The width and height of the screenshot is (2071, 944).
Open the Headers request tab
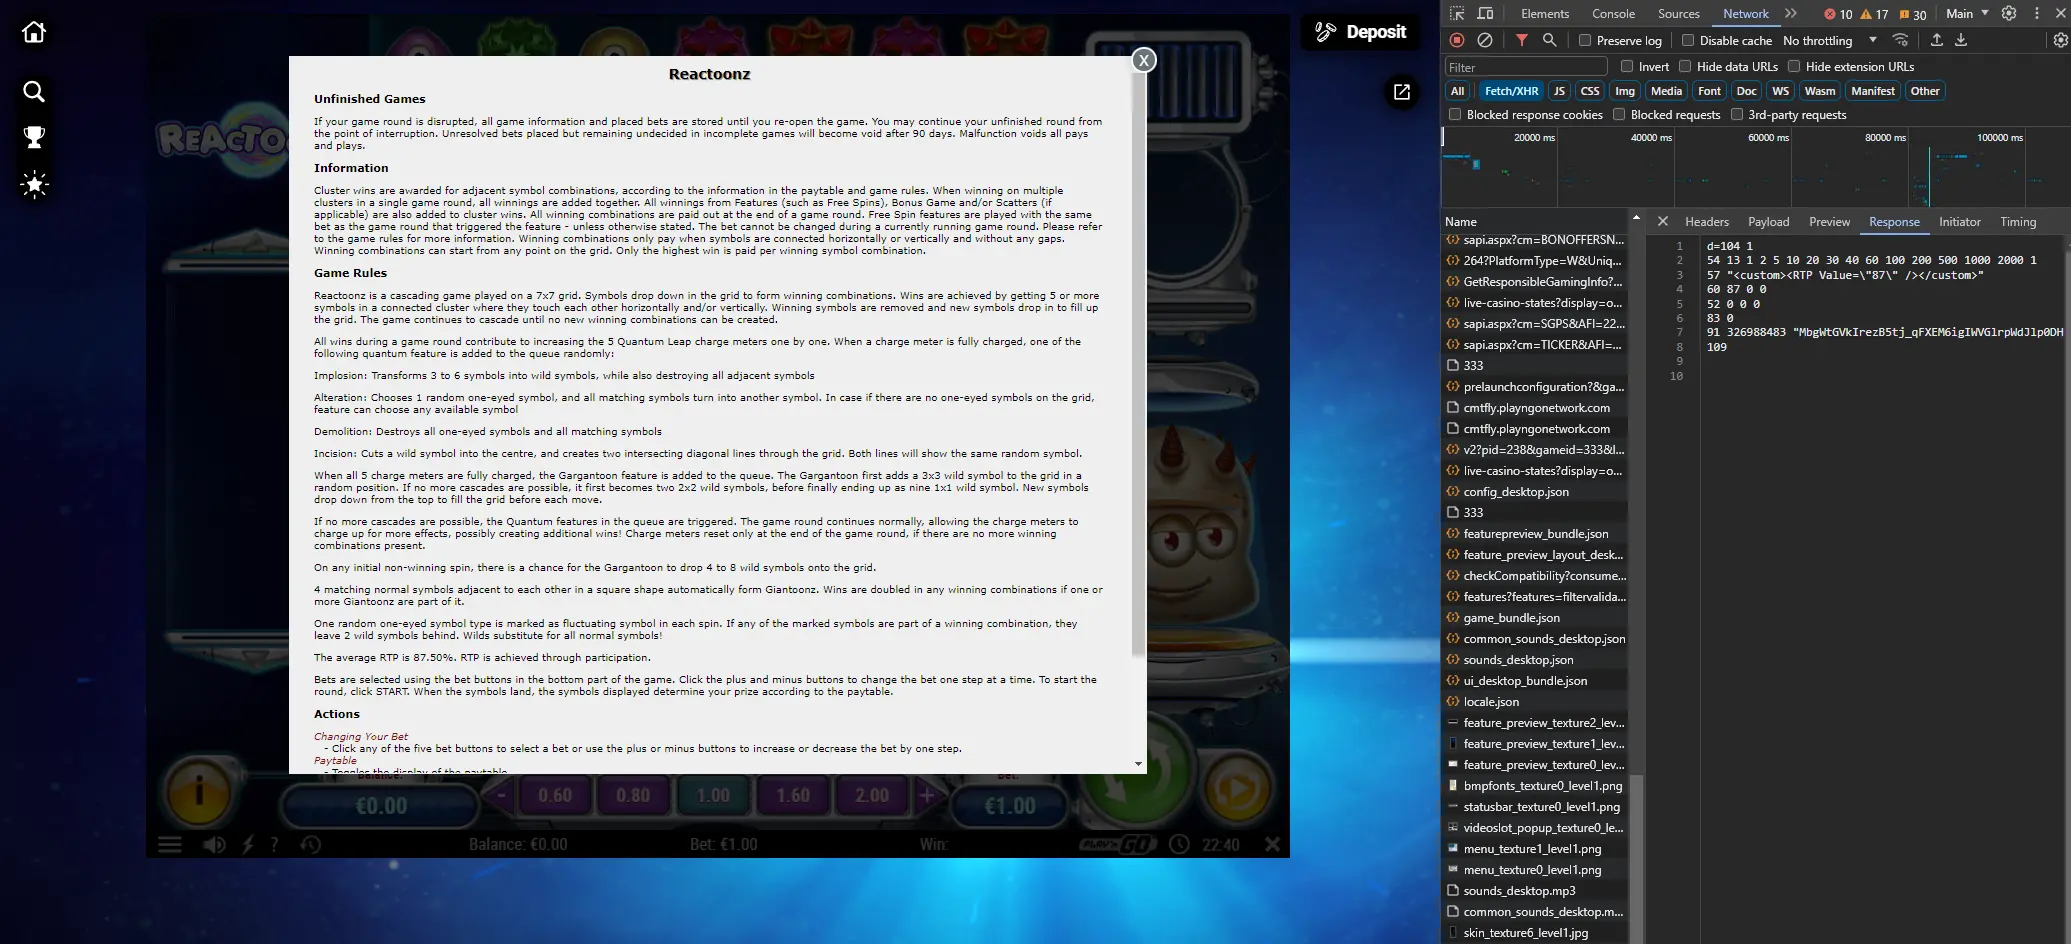click(x=1706, y=222)
